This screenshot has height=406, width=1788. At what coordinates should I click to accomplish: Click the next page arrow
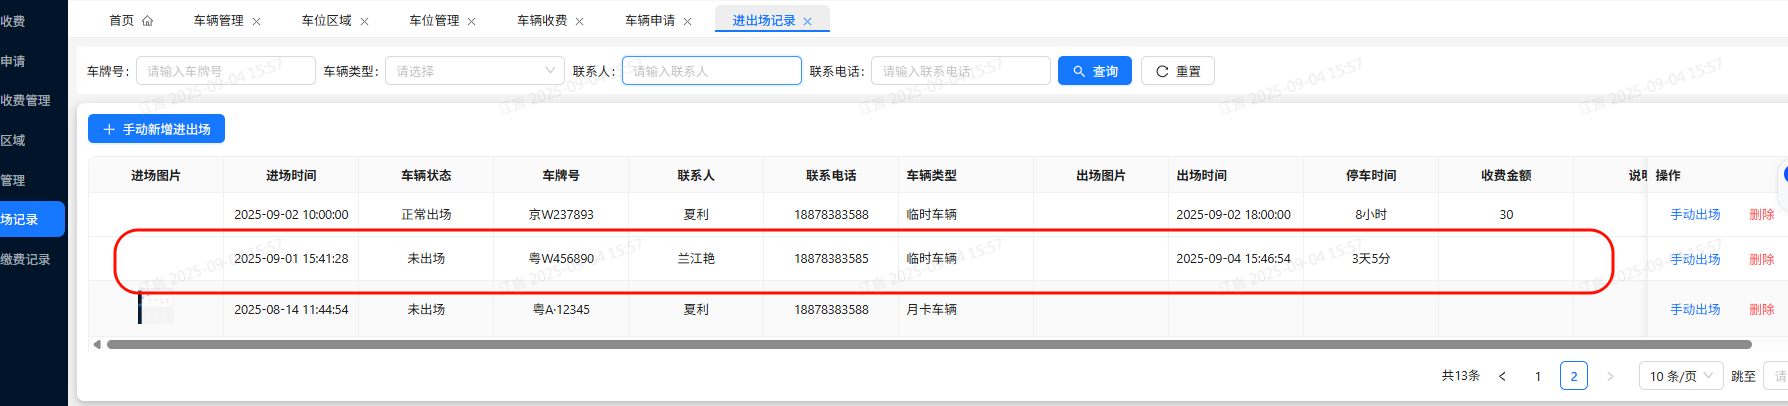[x=1610, y=376]
